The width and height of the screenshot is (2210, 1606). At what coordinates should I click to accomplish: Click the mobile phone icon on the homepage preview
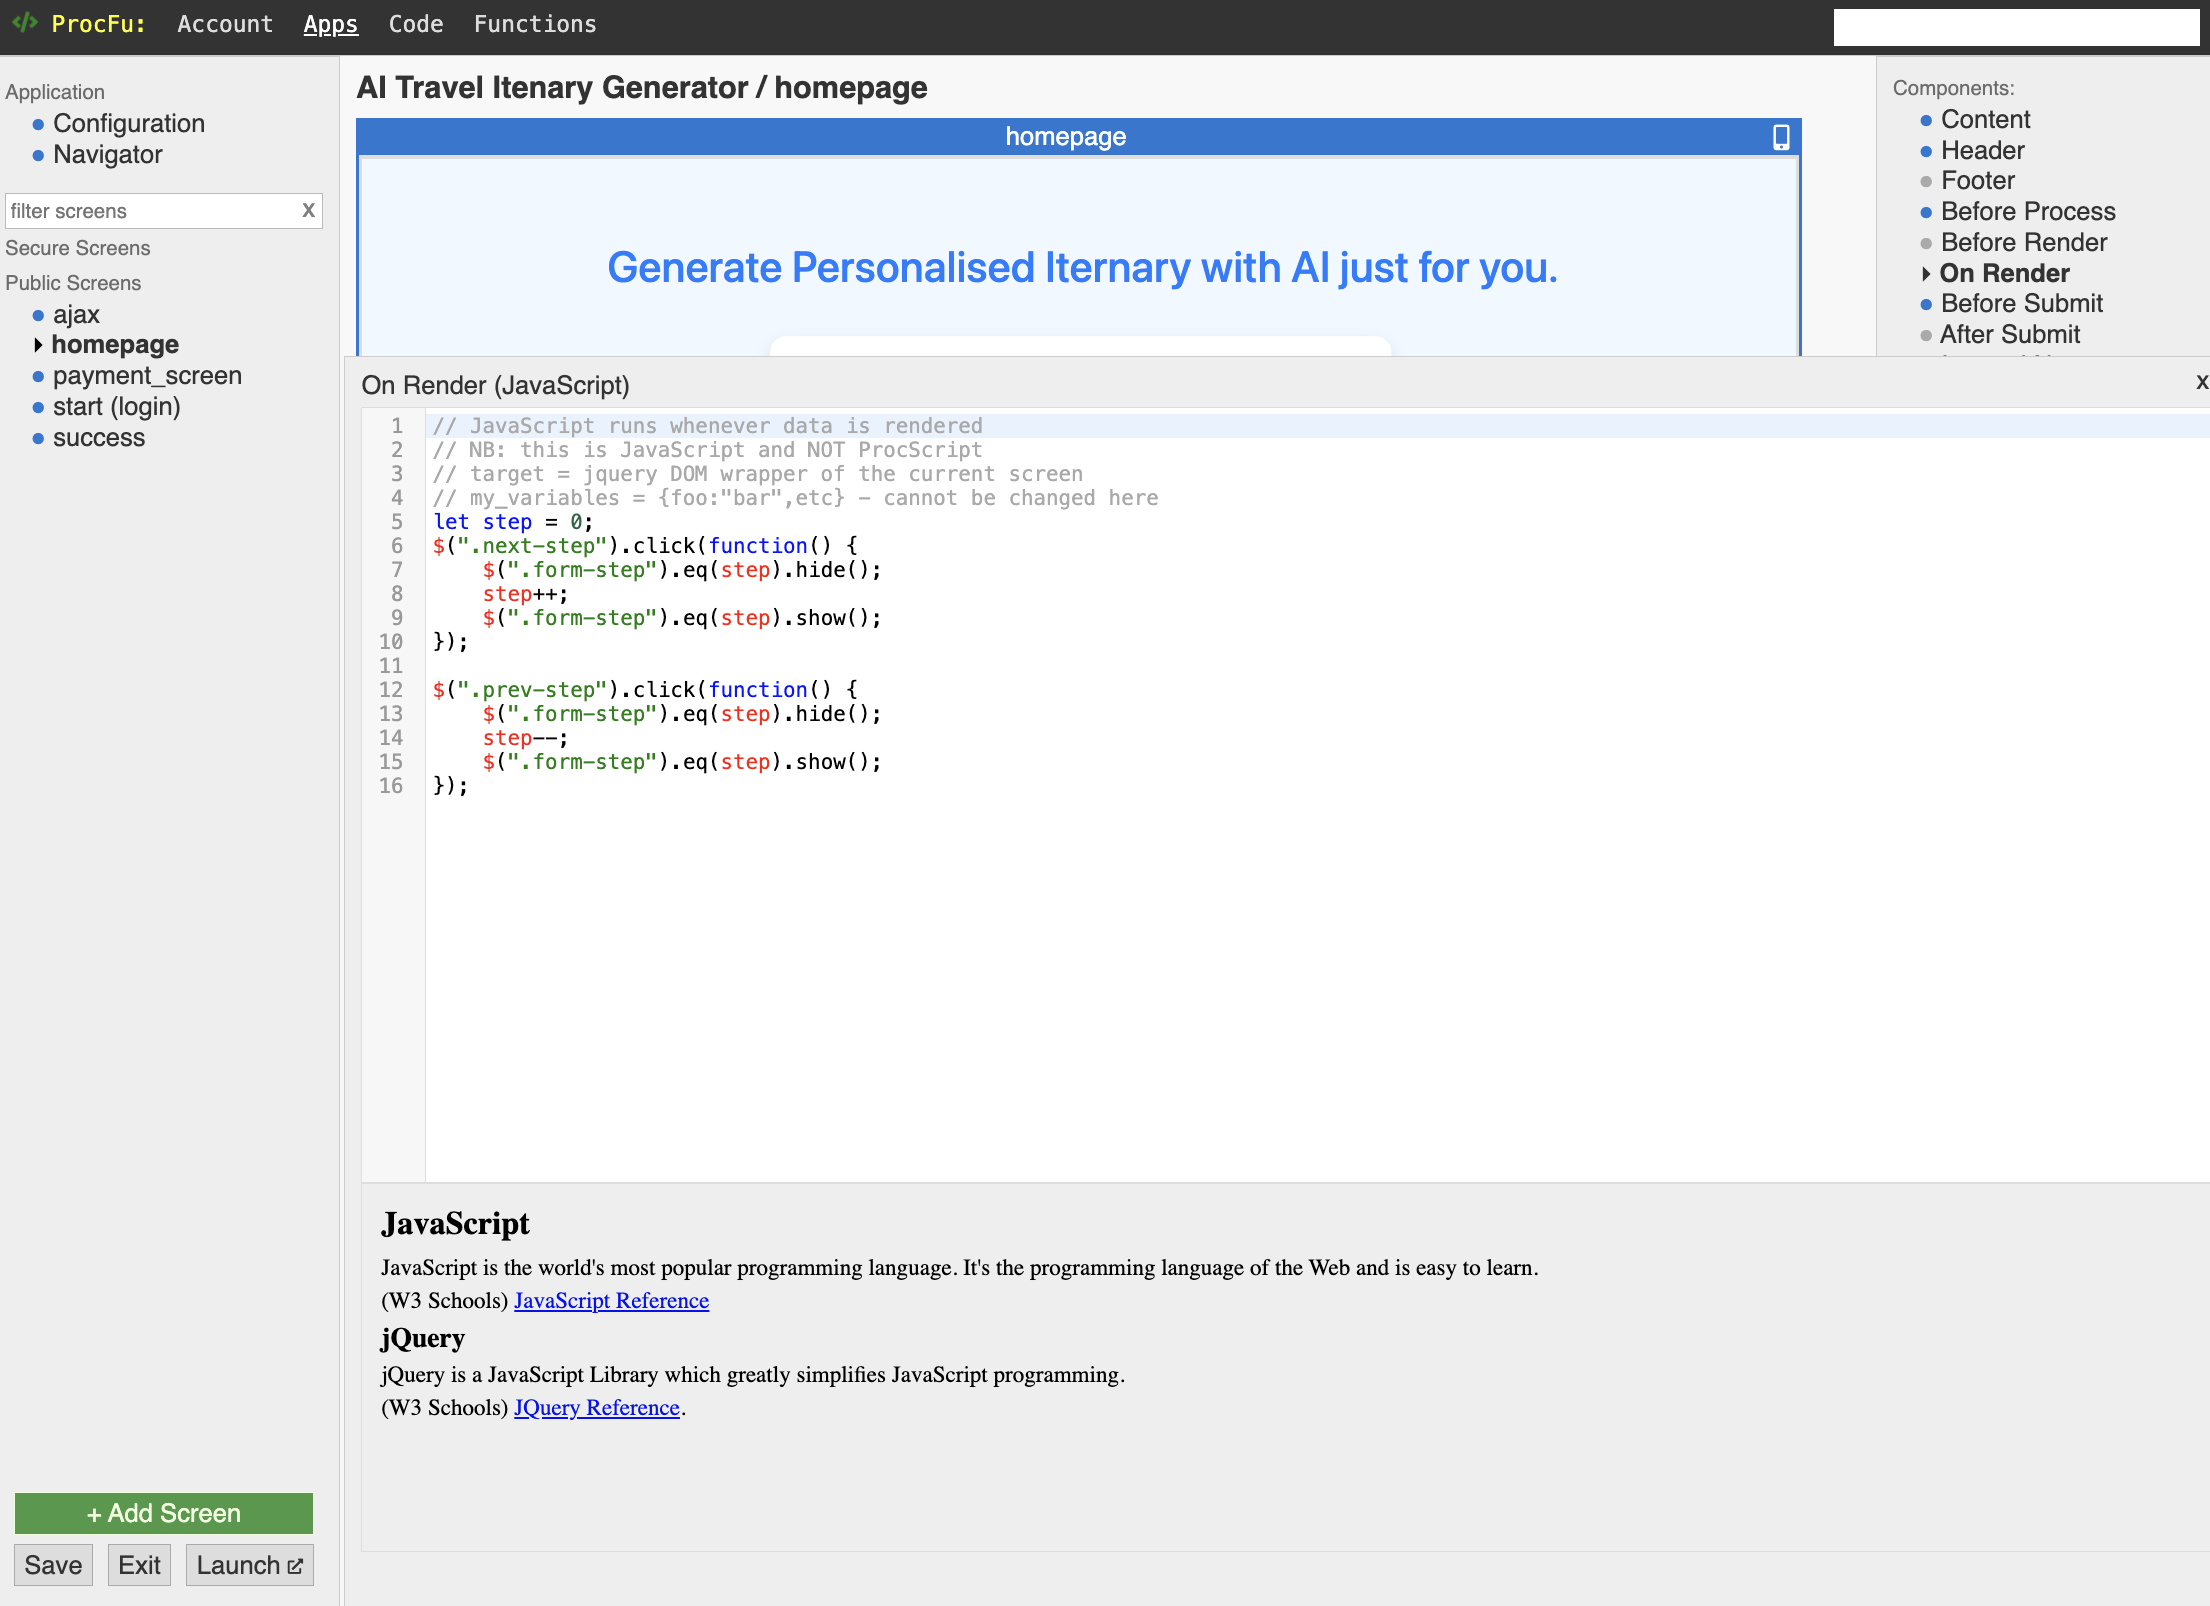click(1781, 137)
